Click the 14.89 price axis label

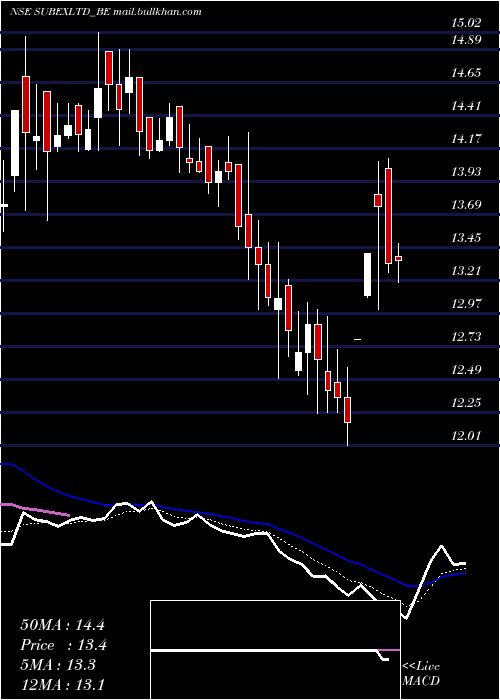[466, 40]
